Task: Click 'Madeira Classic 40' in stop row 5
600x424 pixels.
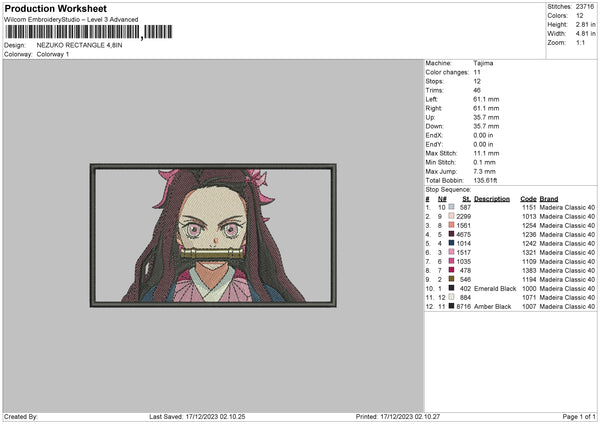Action: coord(567,243)
